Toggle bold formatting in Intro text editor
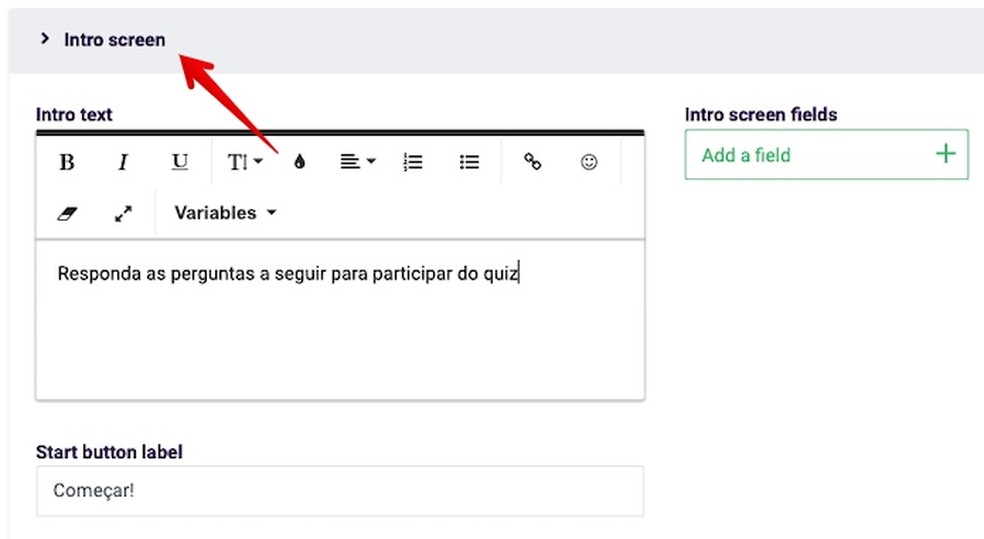The width and height of the screenshot is (984, 539). point(67,162)
